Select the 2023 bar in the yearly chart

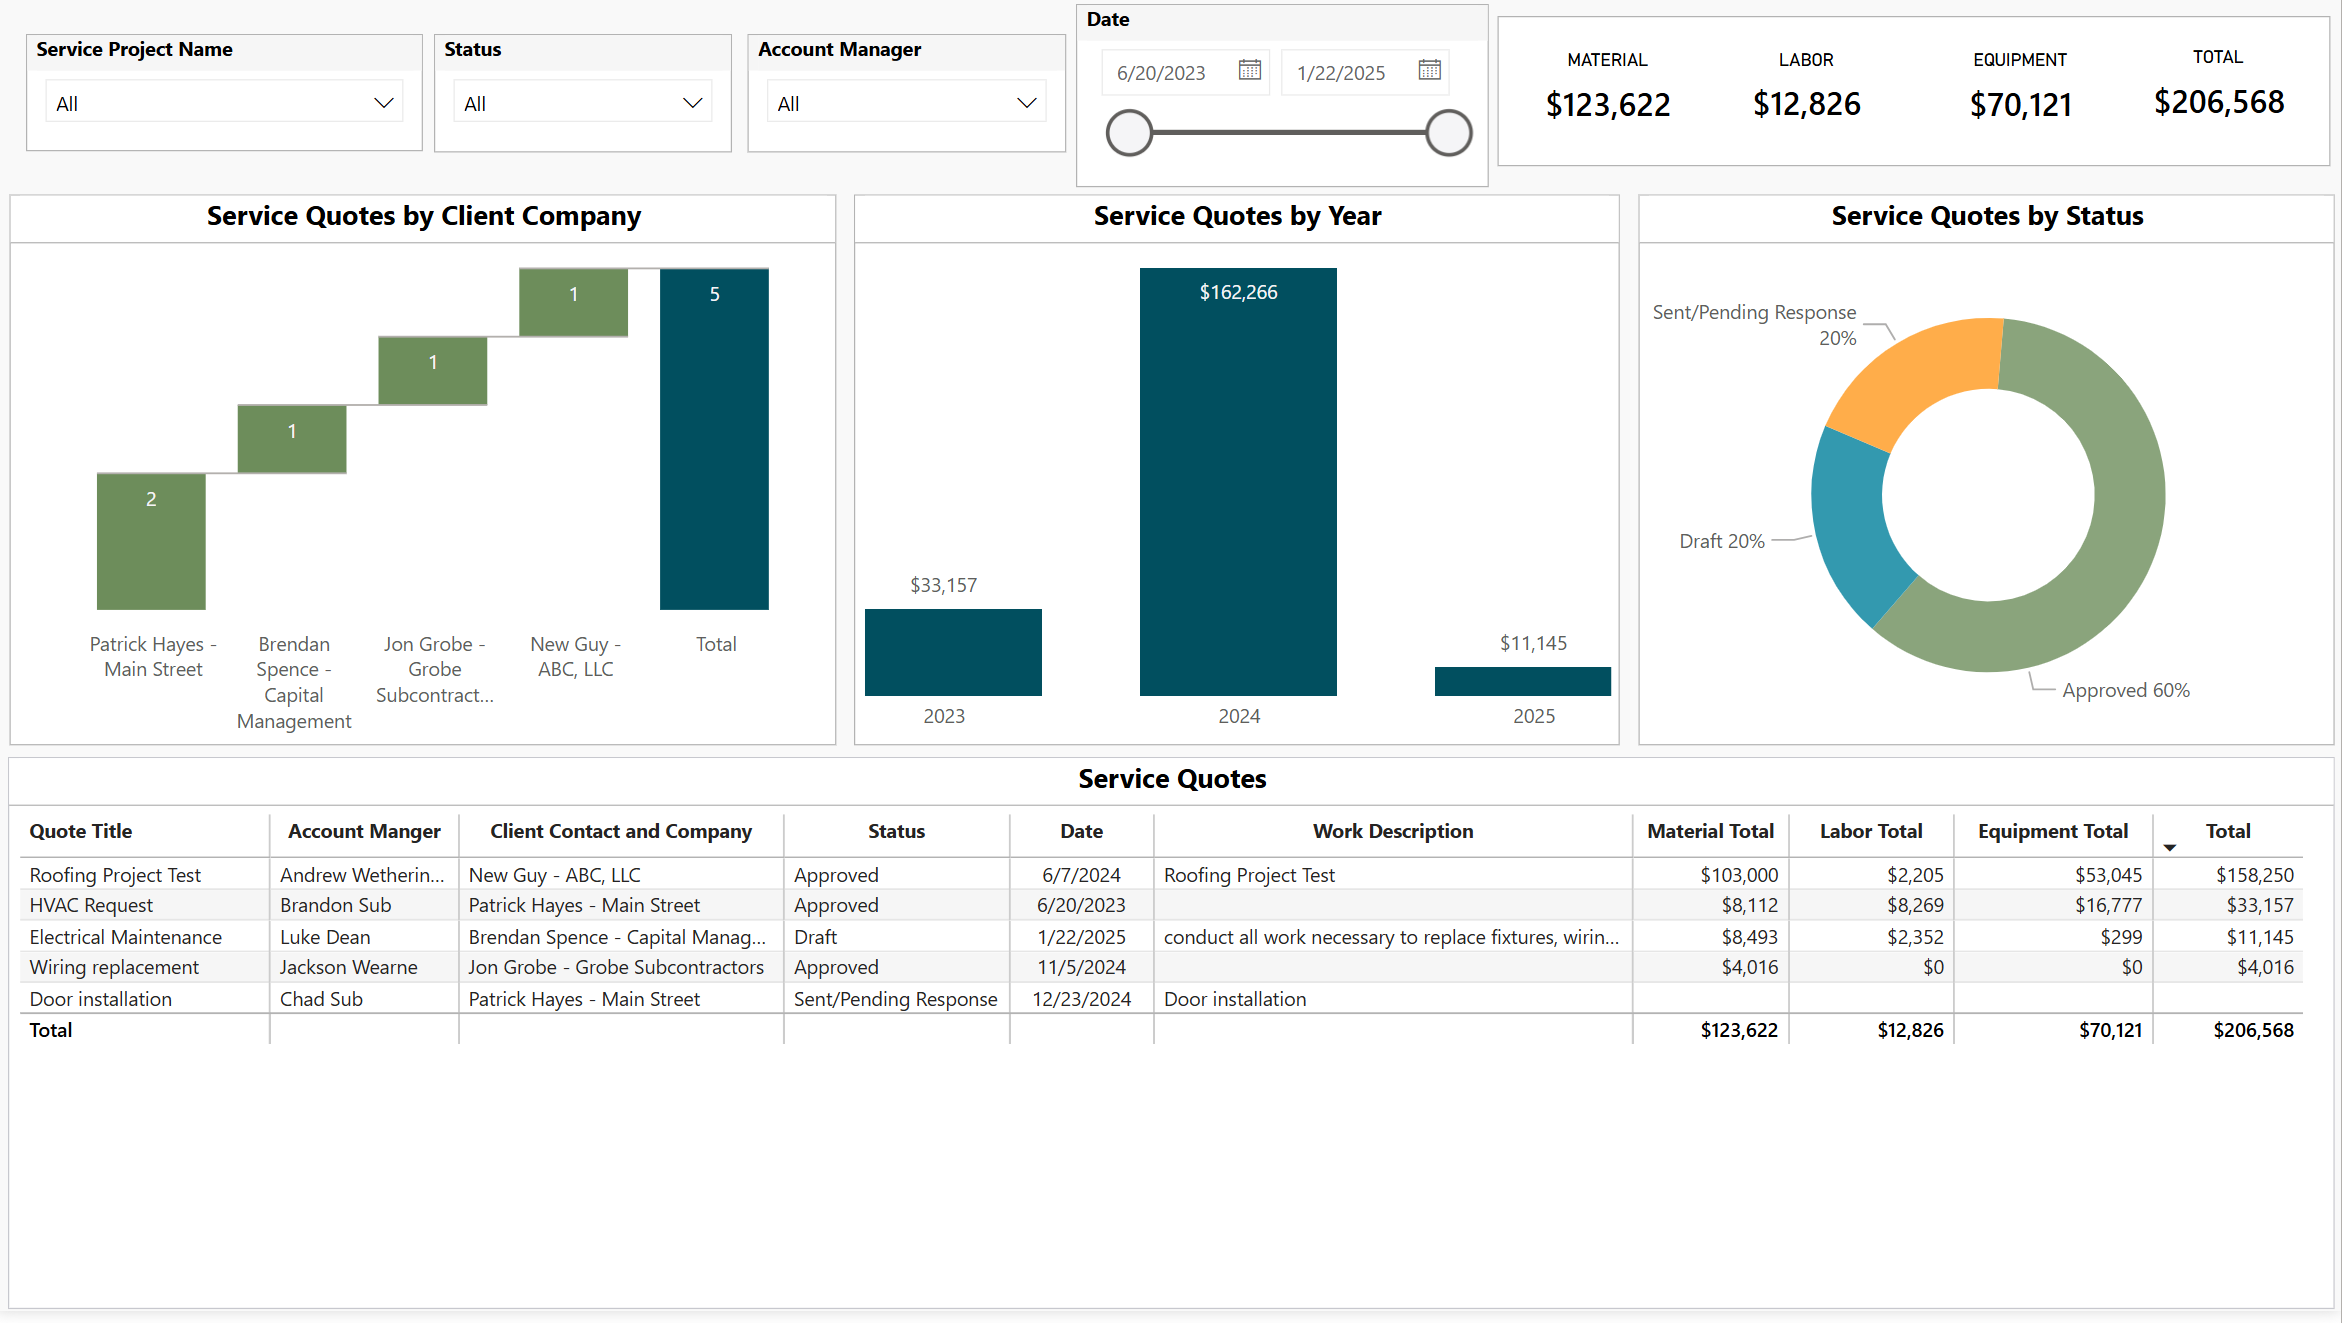[x=953, y=651]
